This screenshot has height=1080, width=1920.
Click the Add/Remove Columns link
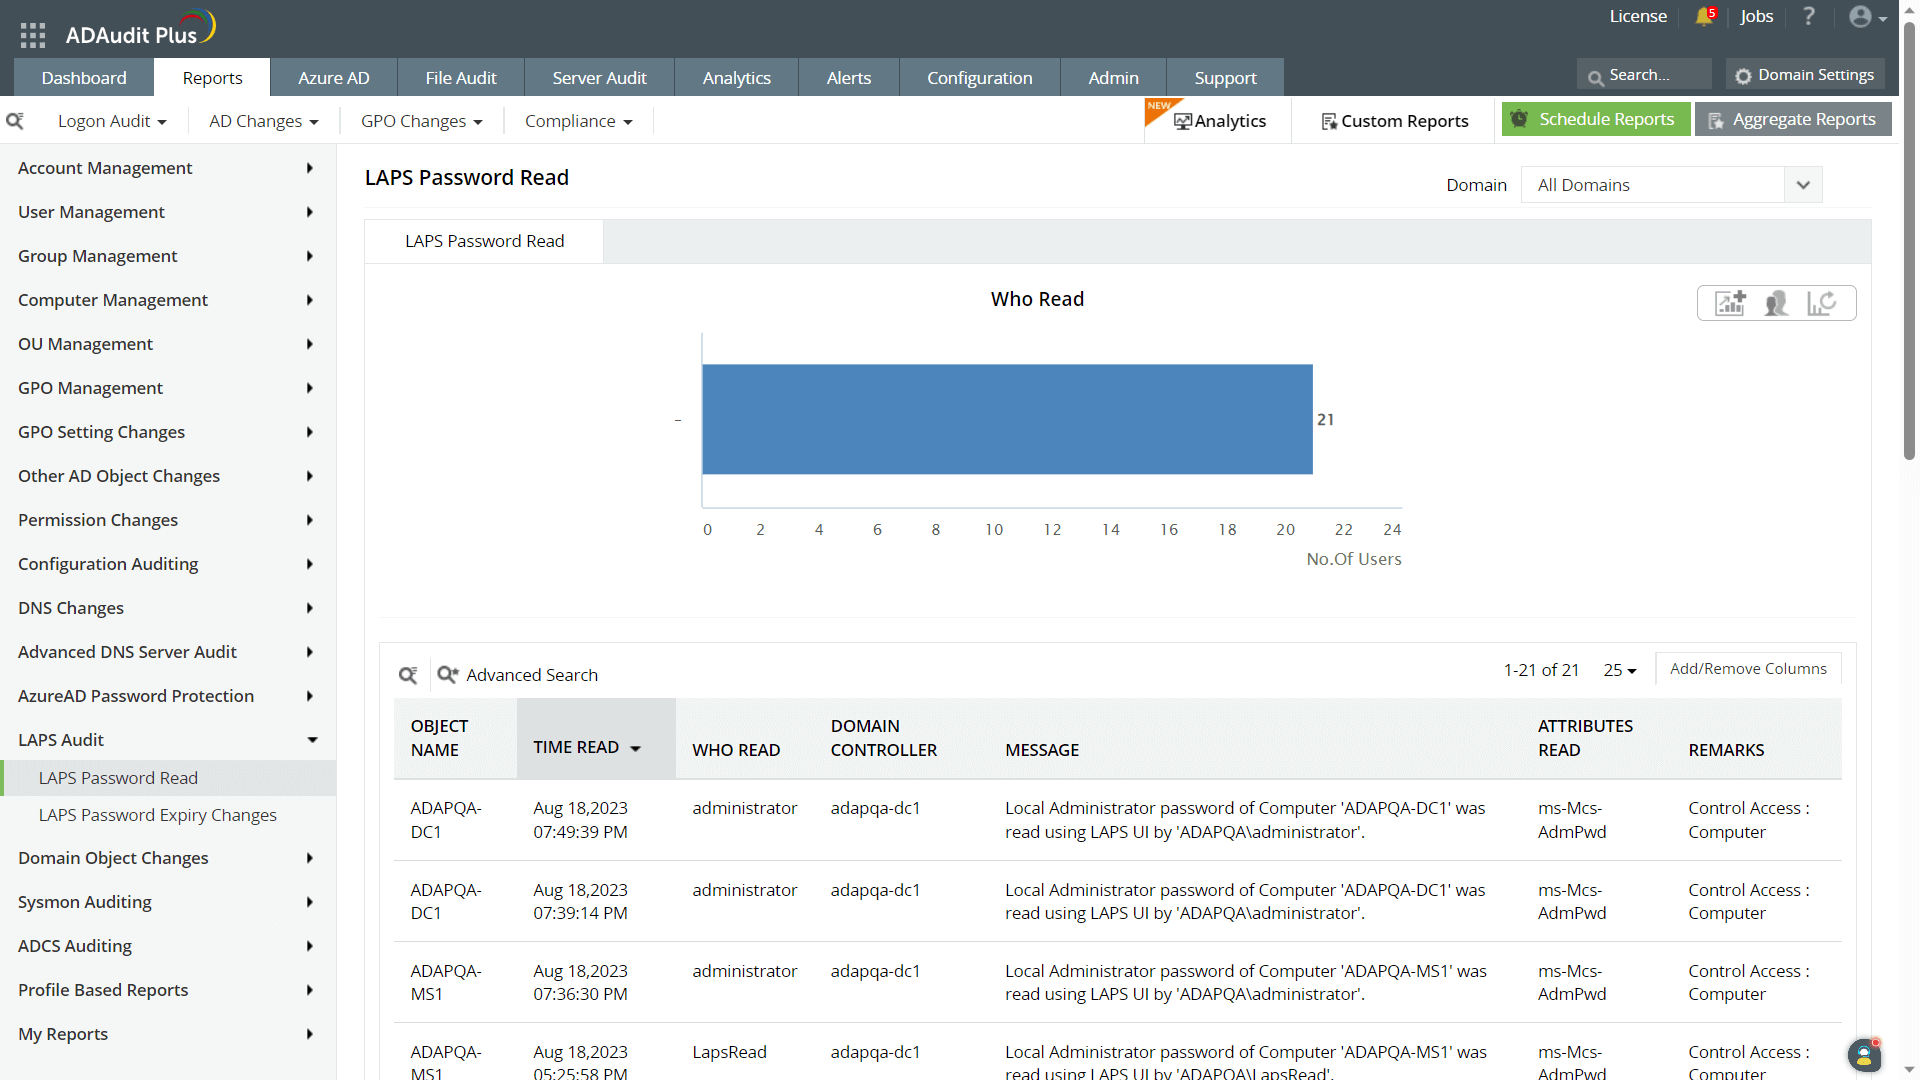[1747, 669]
